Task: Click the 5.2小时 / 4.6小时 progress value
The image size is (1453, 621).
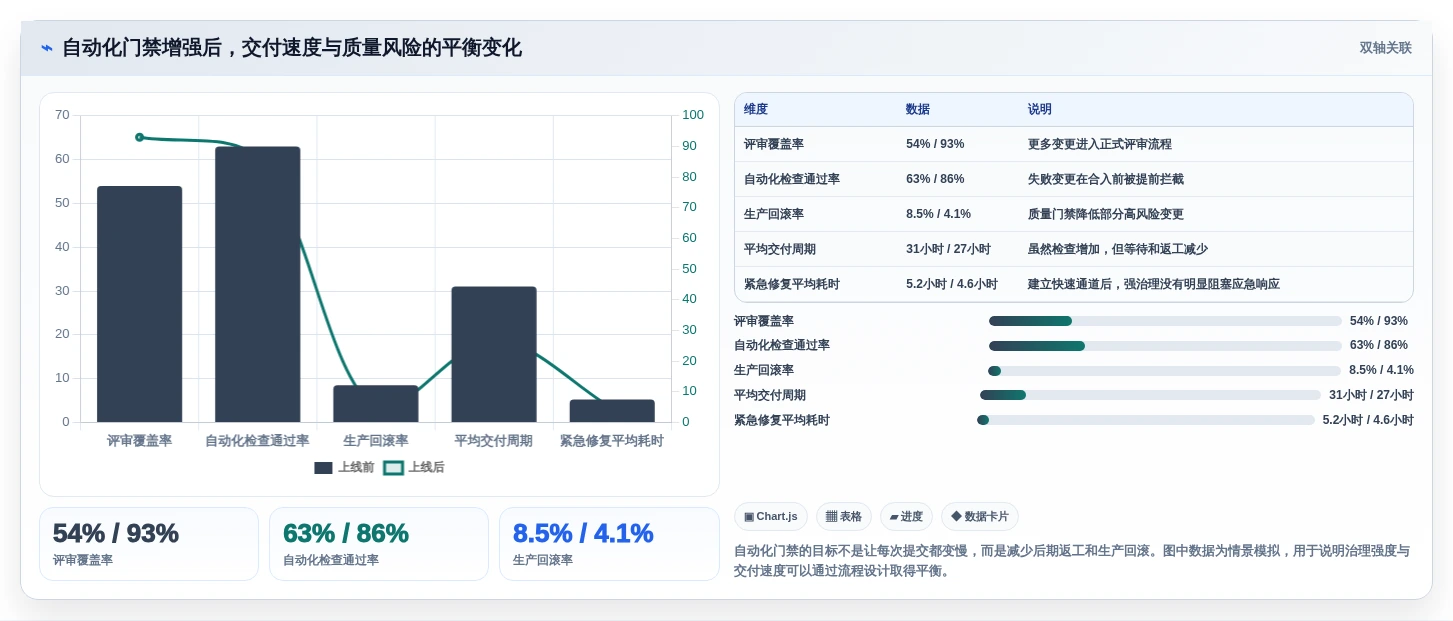Action: click(1368, 420)
